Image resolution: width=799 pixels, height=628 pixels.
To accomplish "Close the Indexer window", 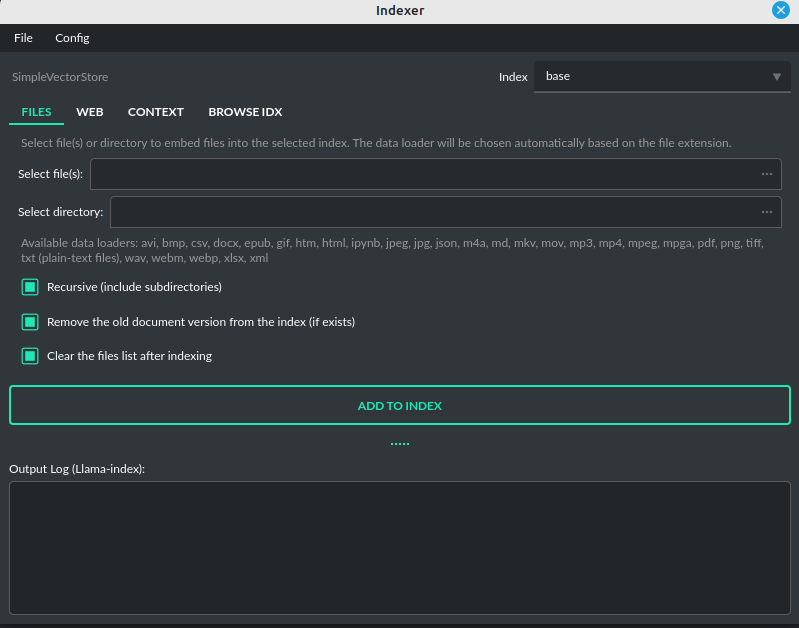I will (x=781, y=11).
